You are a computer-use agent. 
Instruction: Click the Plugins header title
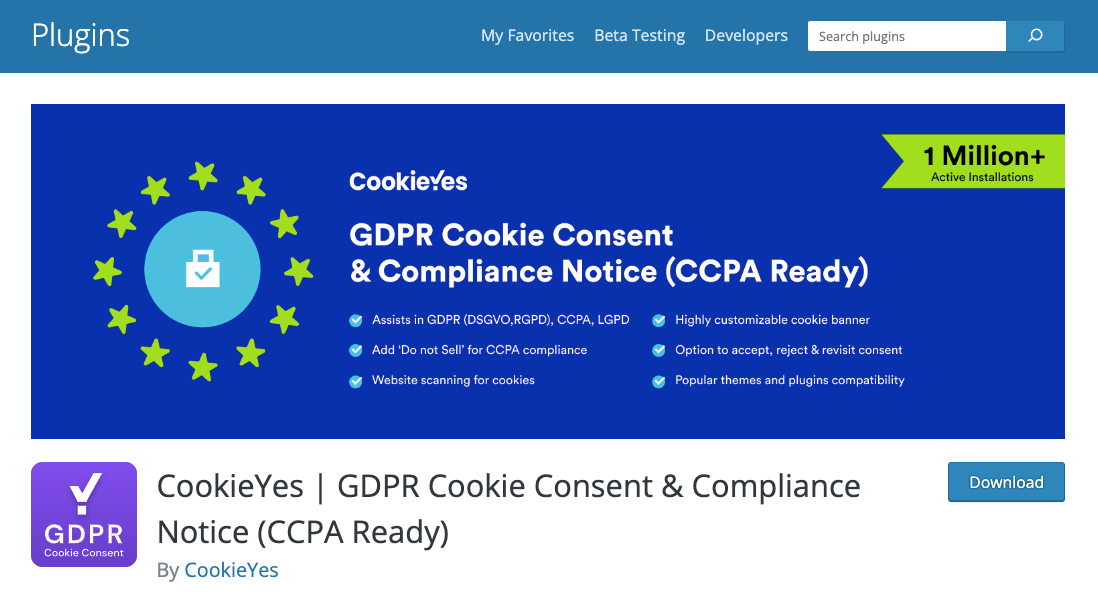81,36
